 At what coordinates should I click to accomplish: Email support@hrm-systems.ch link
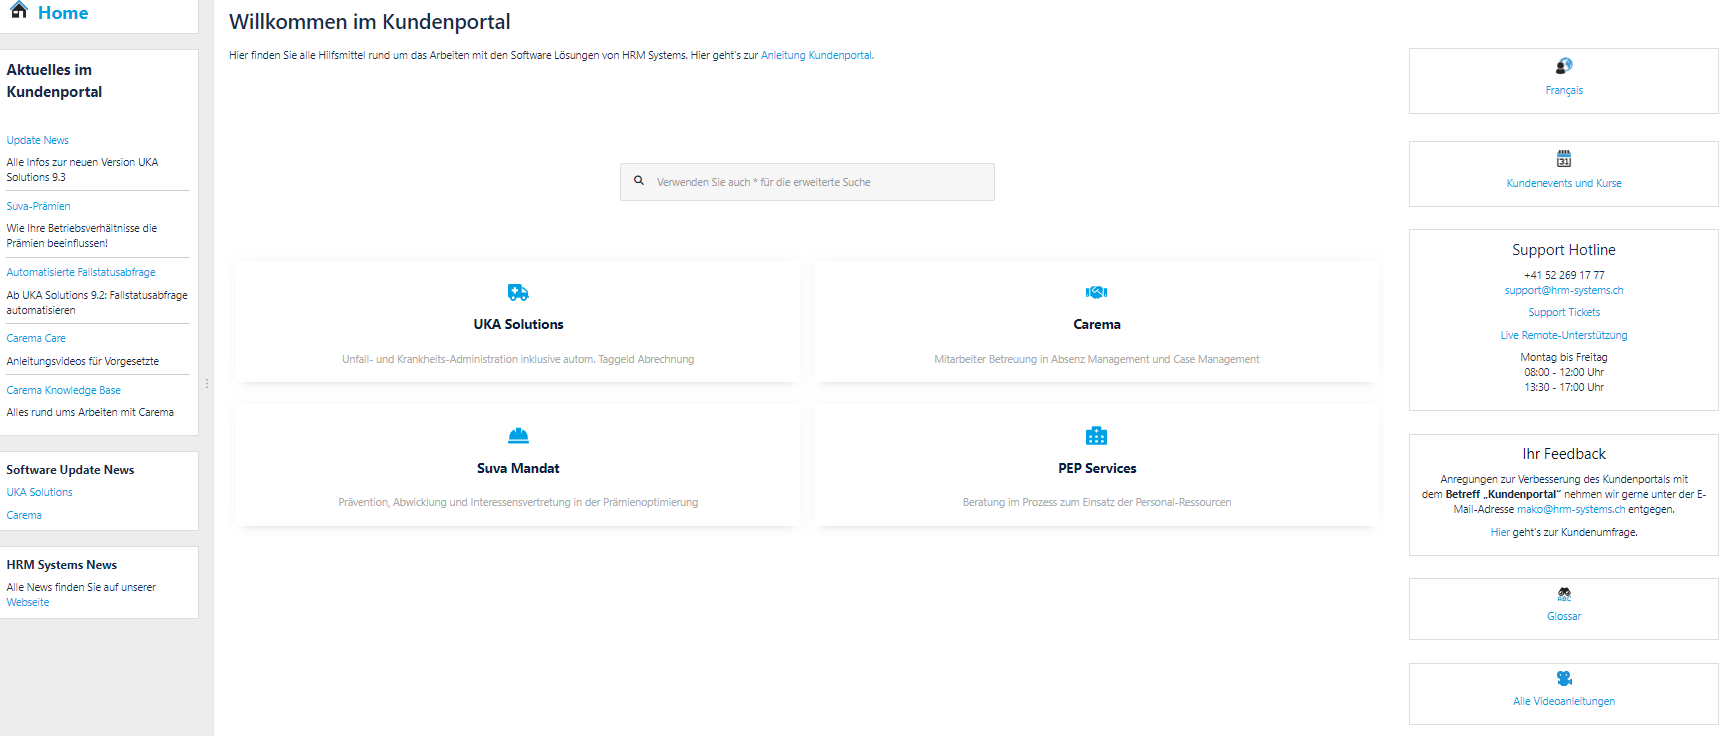click(1564, 290)
